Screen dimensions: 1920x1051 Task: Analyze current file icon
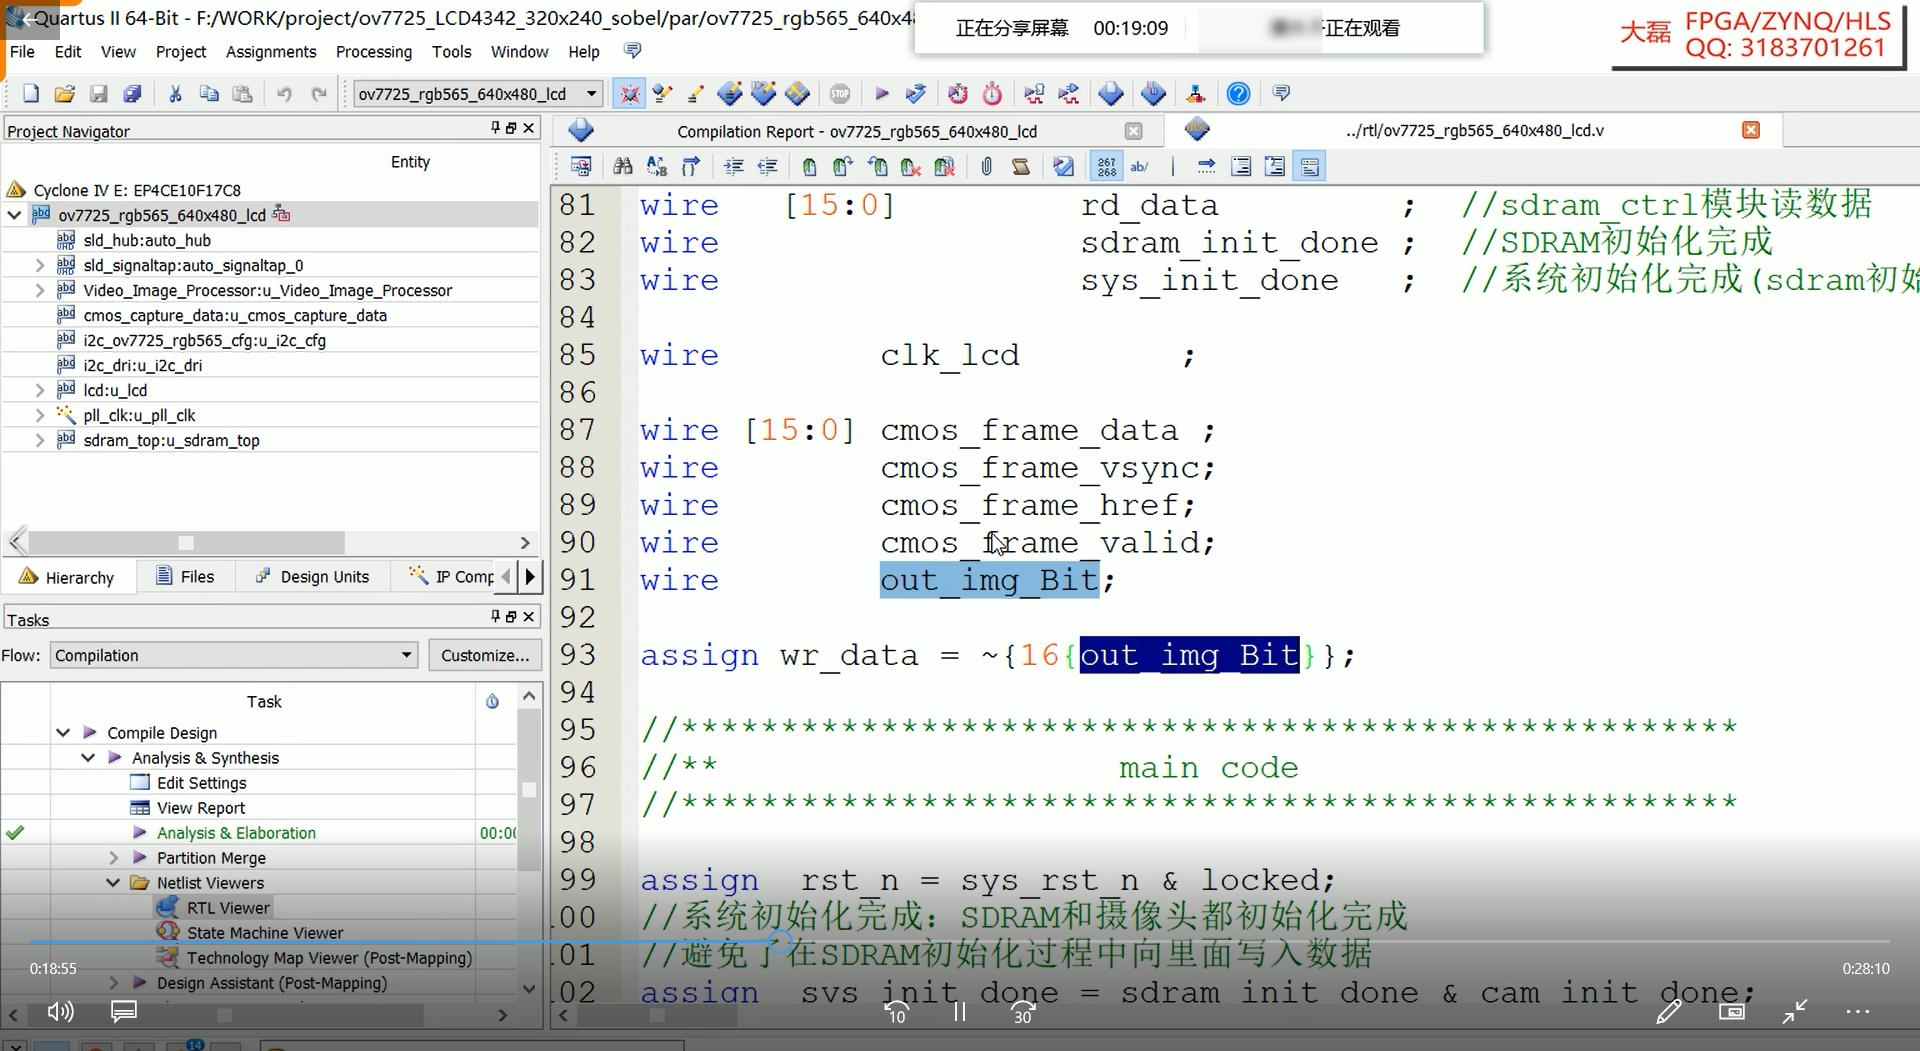pyautogui.click(x=1064, y=167)
